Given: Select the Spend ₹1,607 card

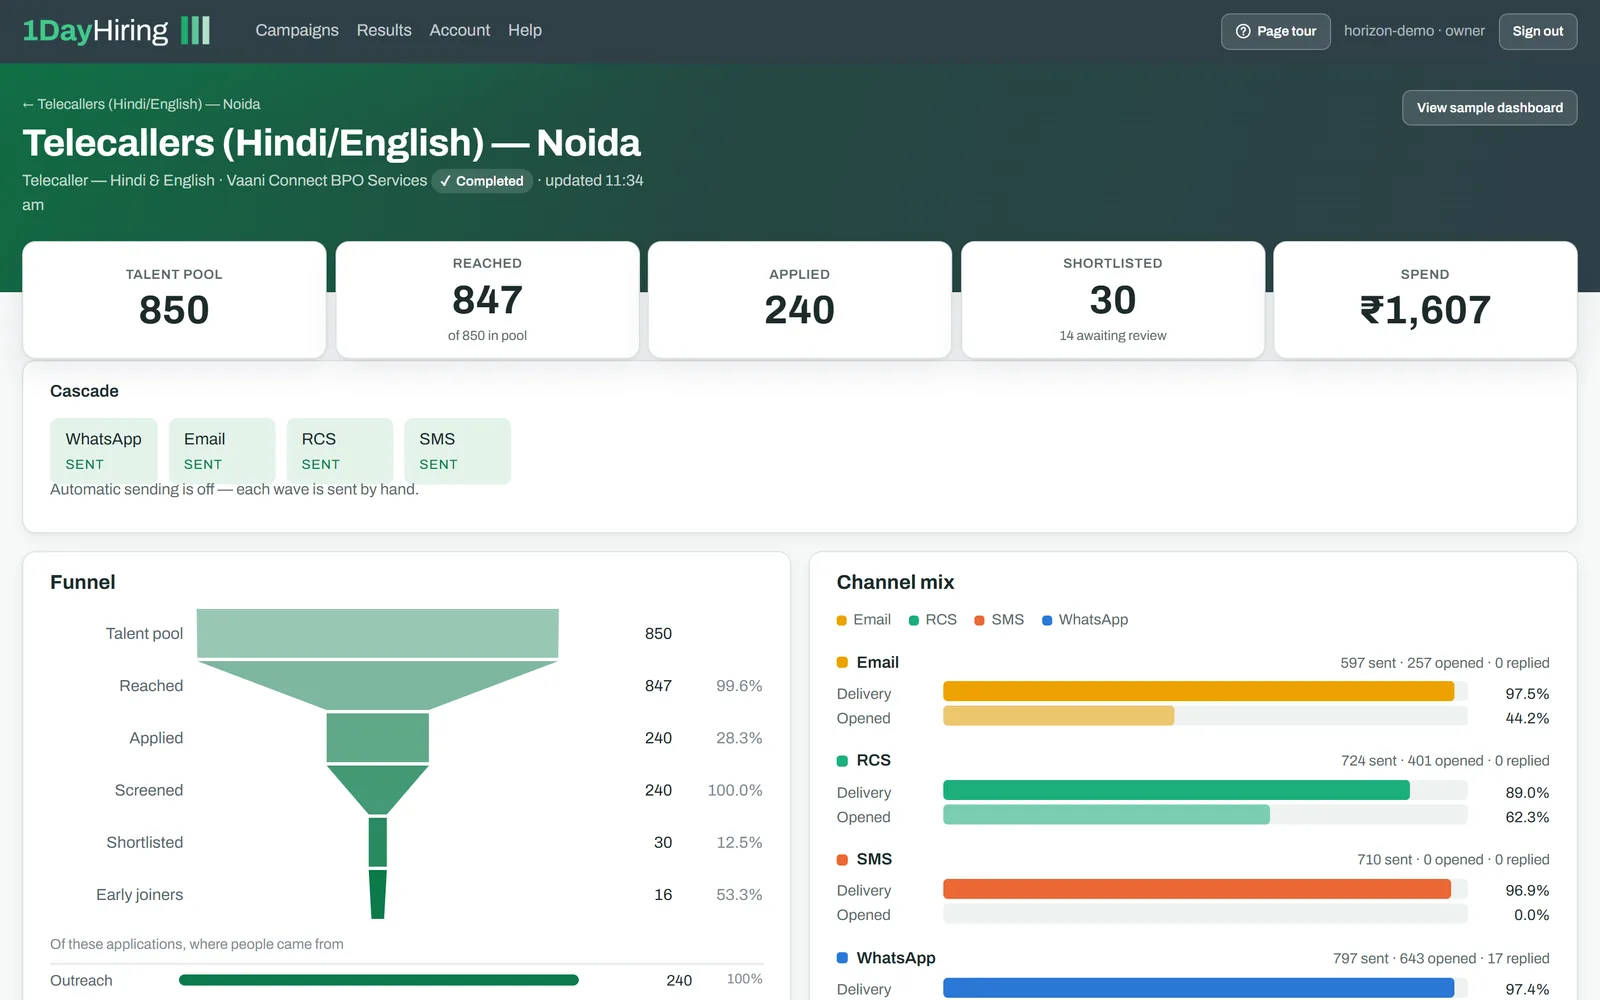Looking at the screenshot, I should pos(1425,299).
